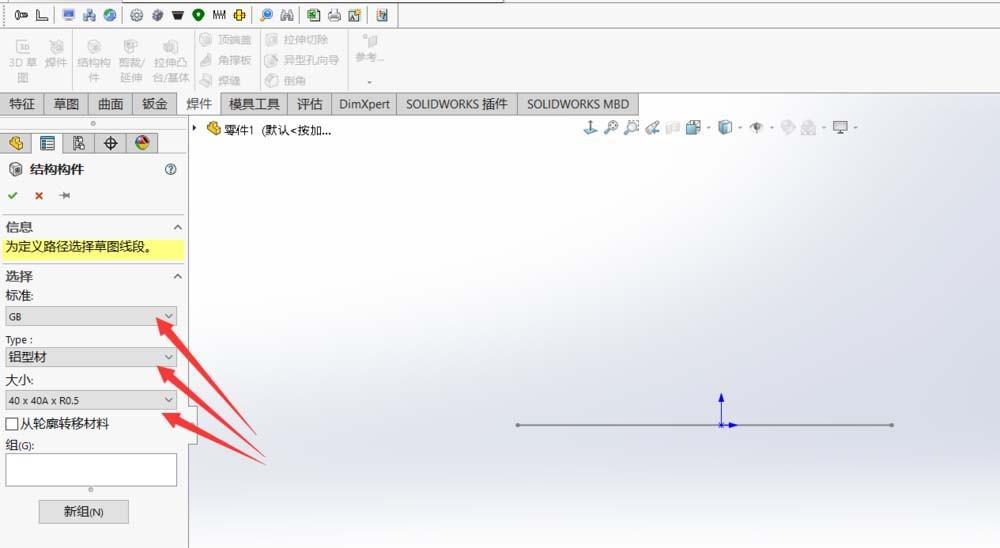Click 零件1 part name in flyout tree
The image size is (1000, 548).
tap(239, 130)
